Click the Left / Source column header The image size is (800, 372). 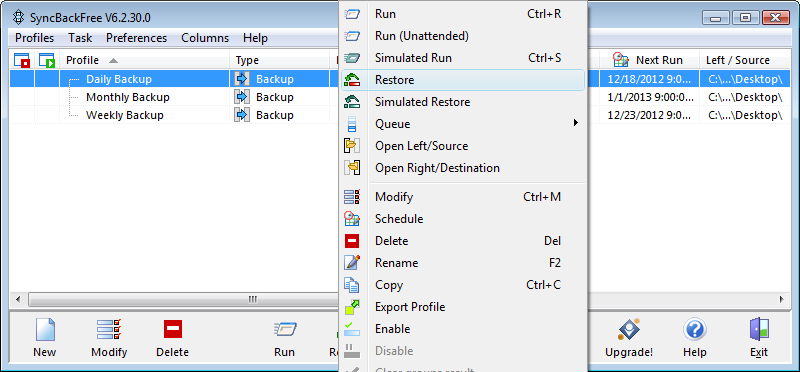click(744, 60)
